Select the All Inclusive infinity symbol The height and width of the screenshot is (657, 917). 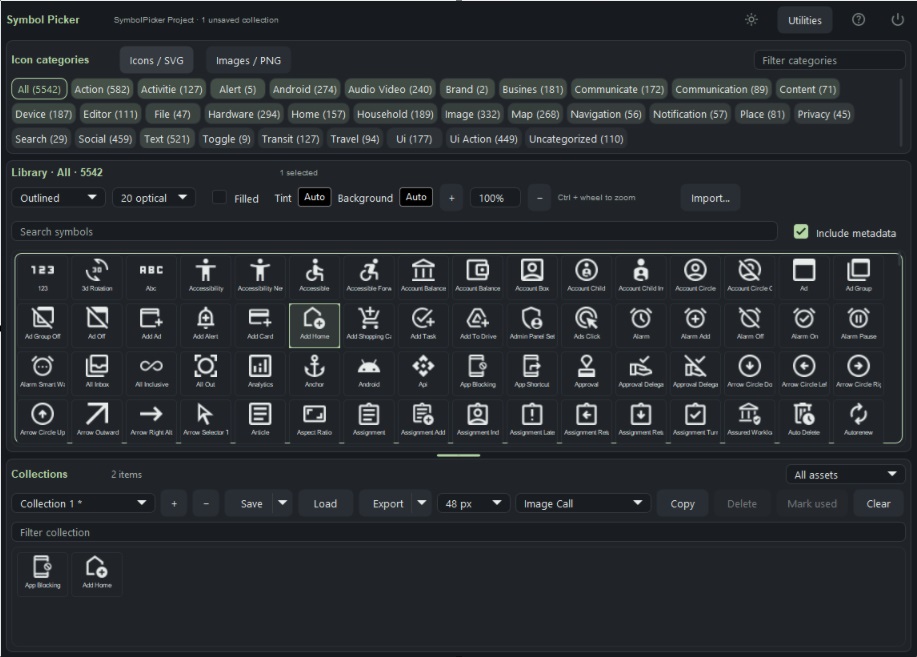pyautogui.click(x=151, y=372)
